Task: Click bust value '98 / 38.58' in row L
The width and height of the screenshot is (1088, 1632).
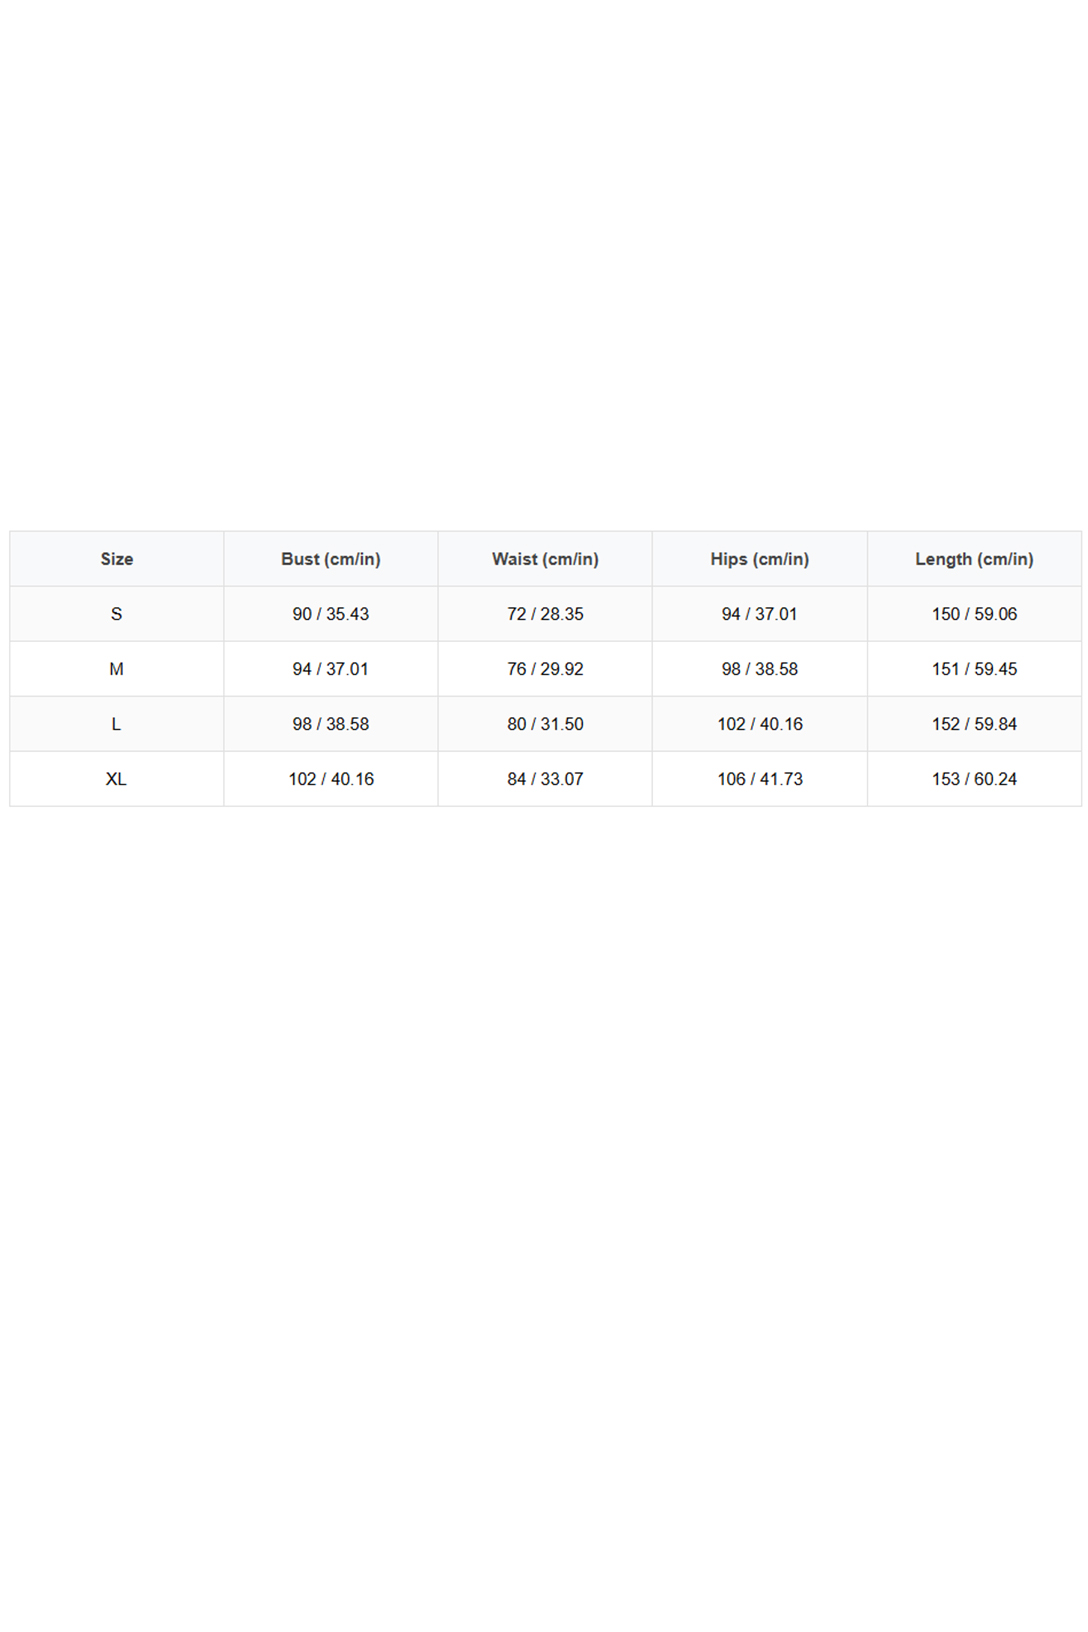Action: pos(331,724)
